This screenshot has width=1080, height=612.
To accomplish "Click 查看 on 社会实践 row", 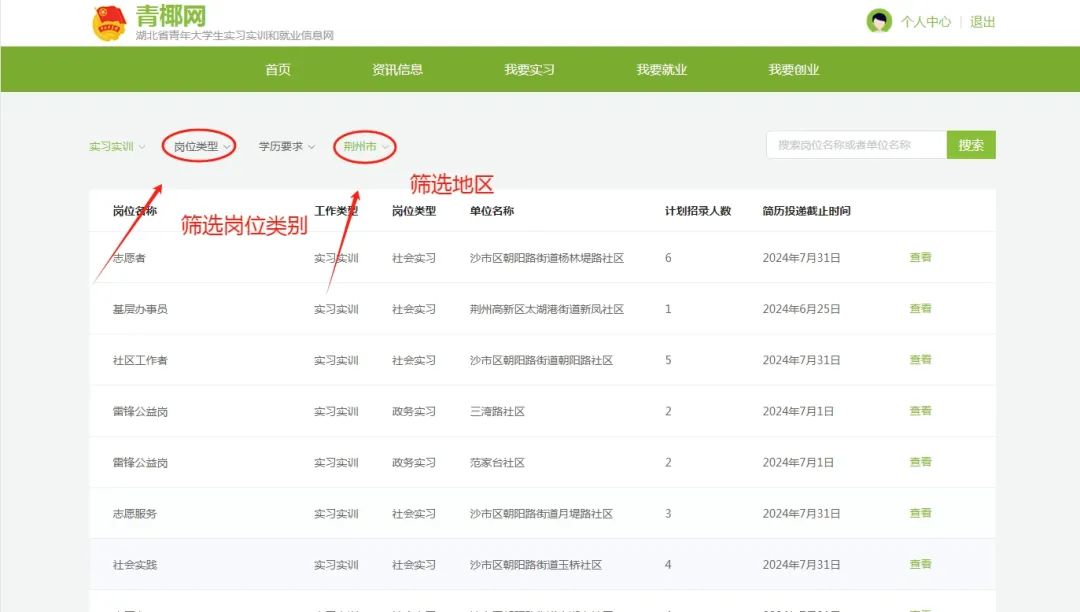I will pyautogui.click(x=920, y=564).
